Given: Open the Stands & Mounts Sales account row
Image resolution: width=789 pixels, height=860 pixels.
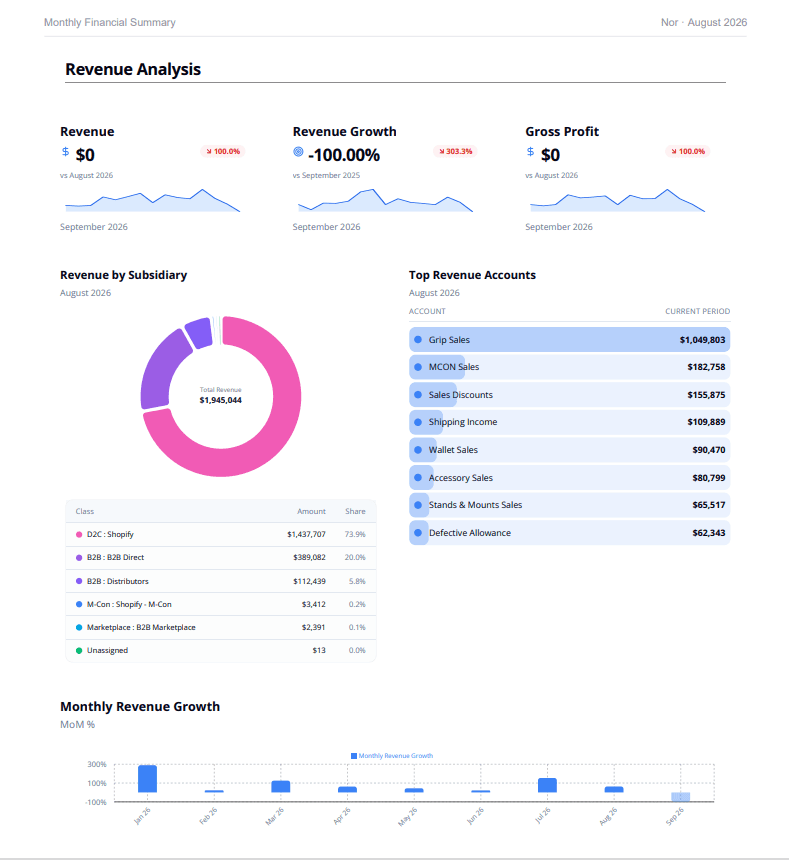Looking at the screenshot, I should click(570, 505).
